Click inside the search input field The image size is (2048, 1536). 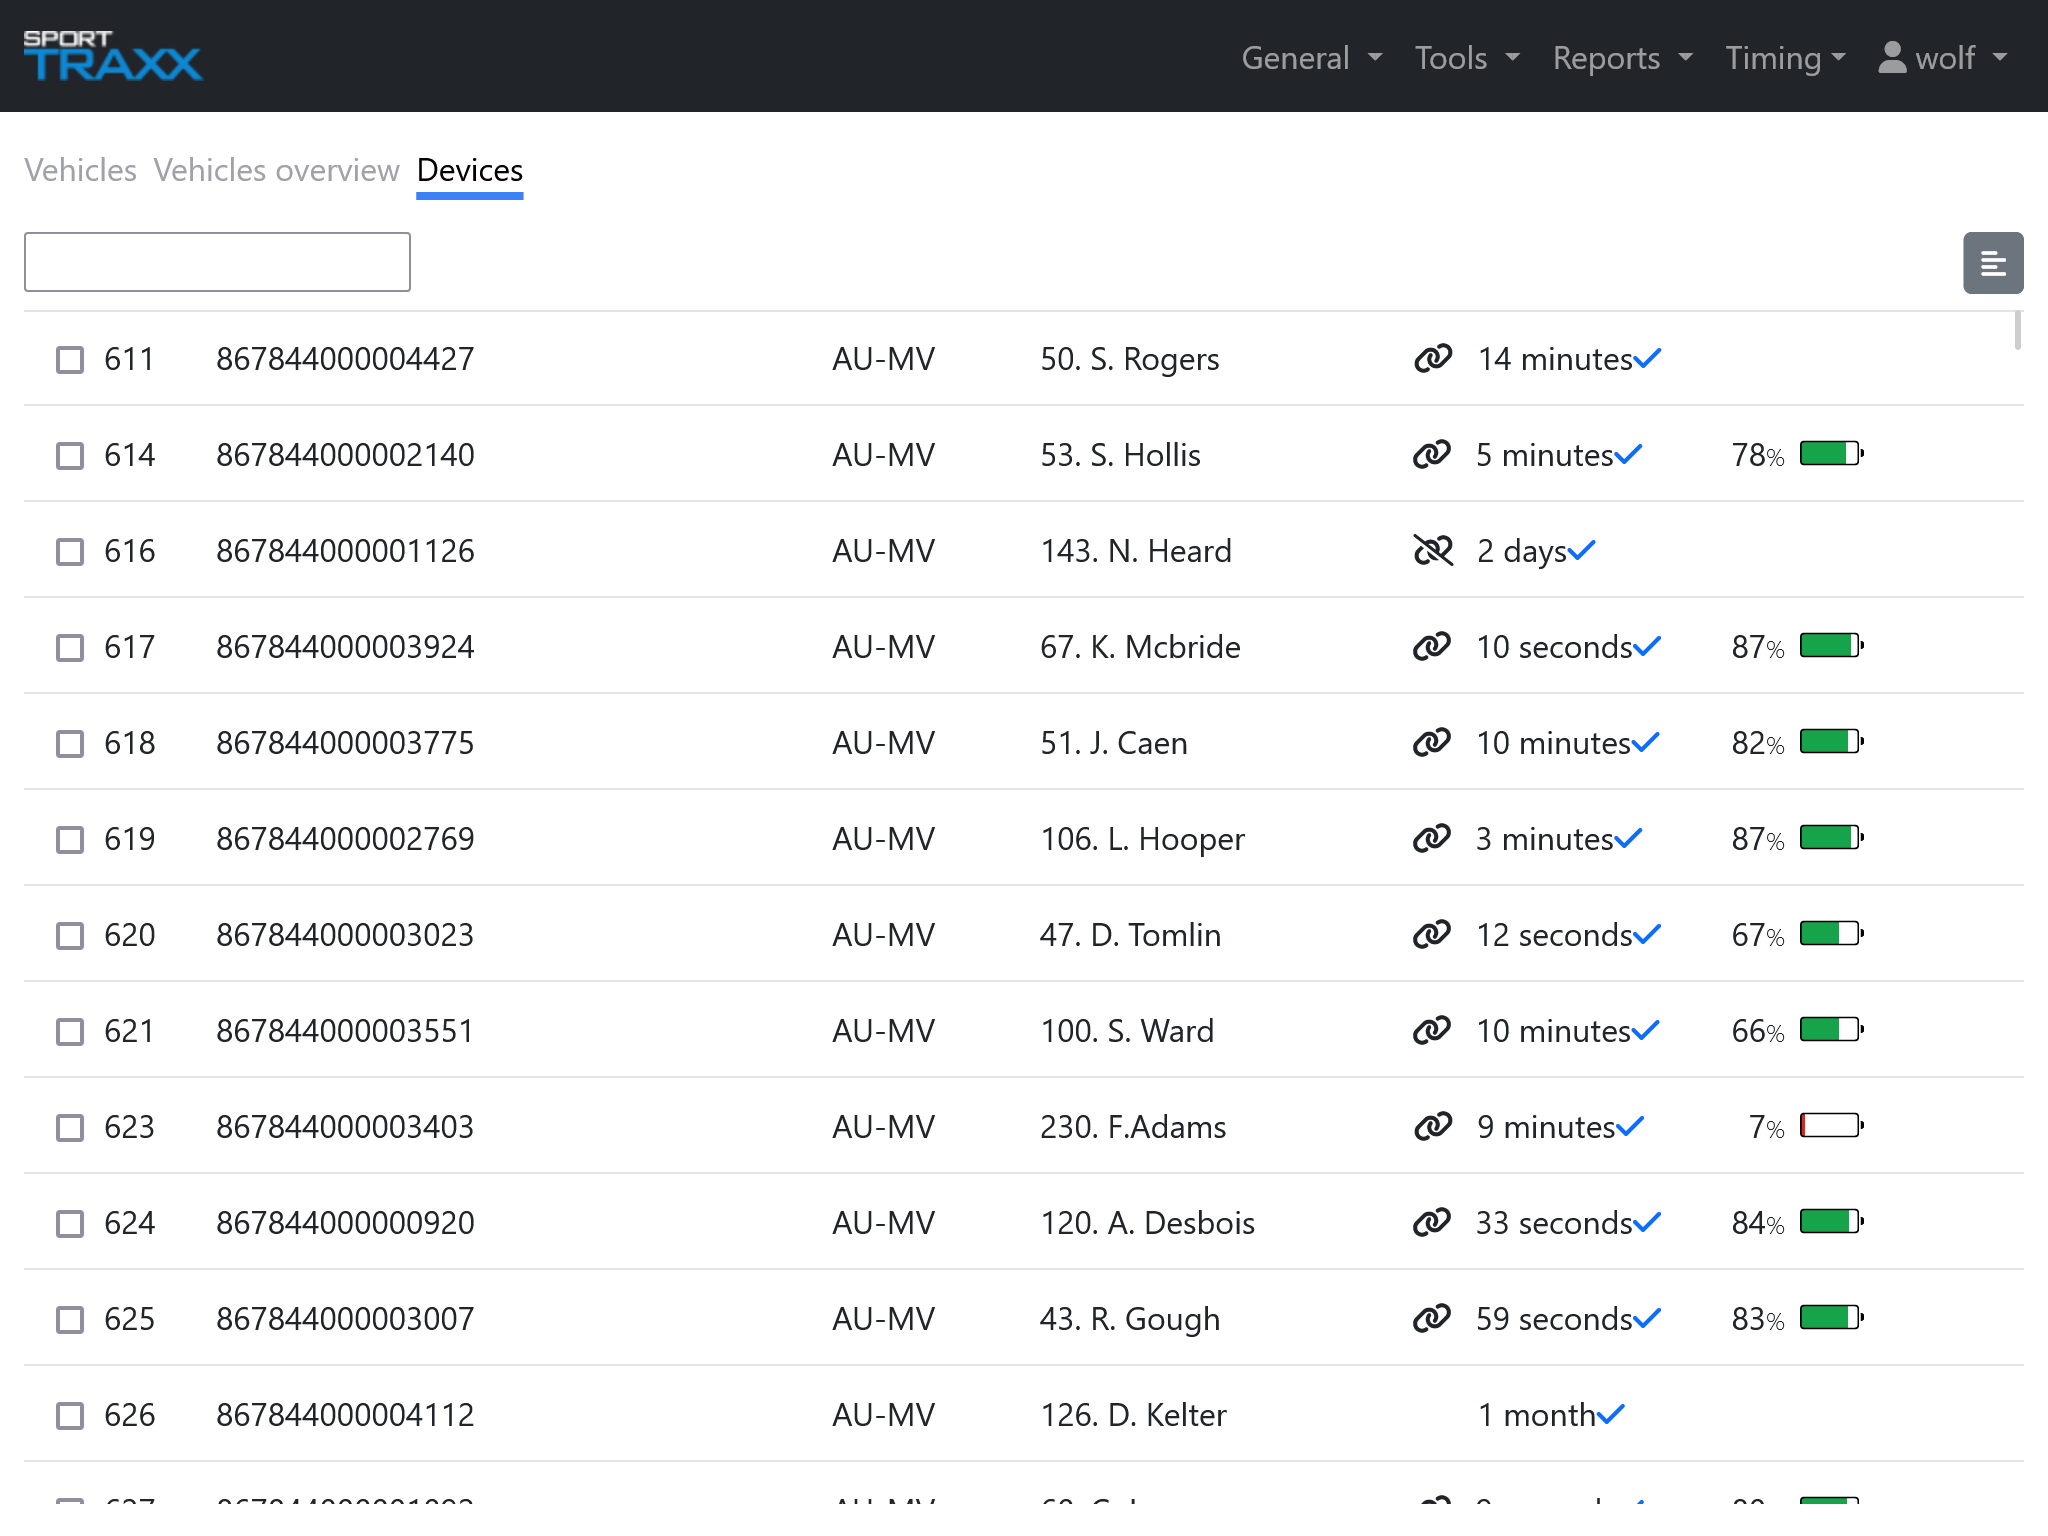tap(217, 261)
